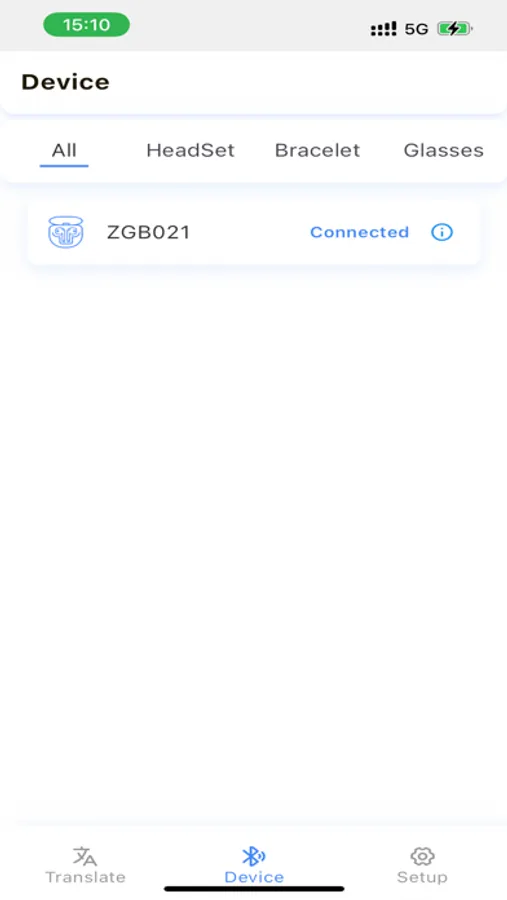Image resolution: width=507 pixels, height=900 pixels.
Task: Tap the Translate language icon
Action: coord(85,856)
